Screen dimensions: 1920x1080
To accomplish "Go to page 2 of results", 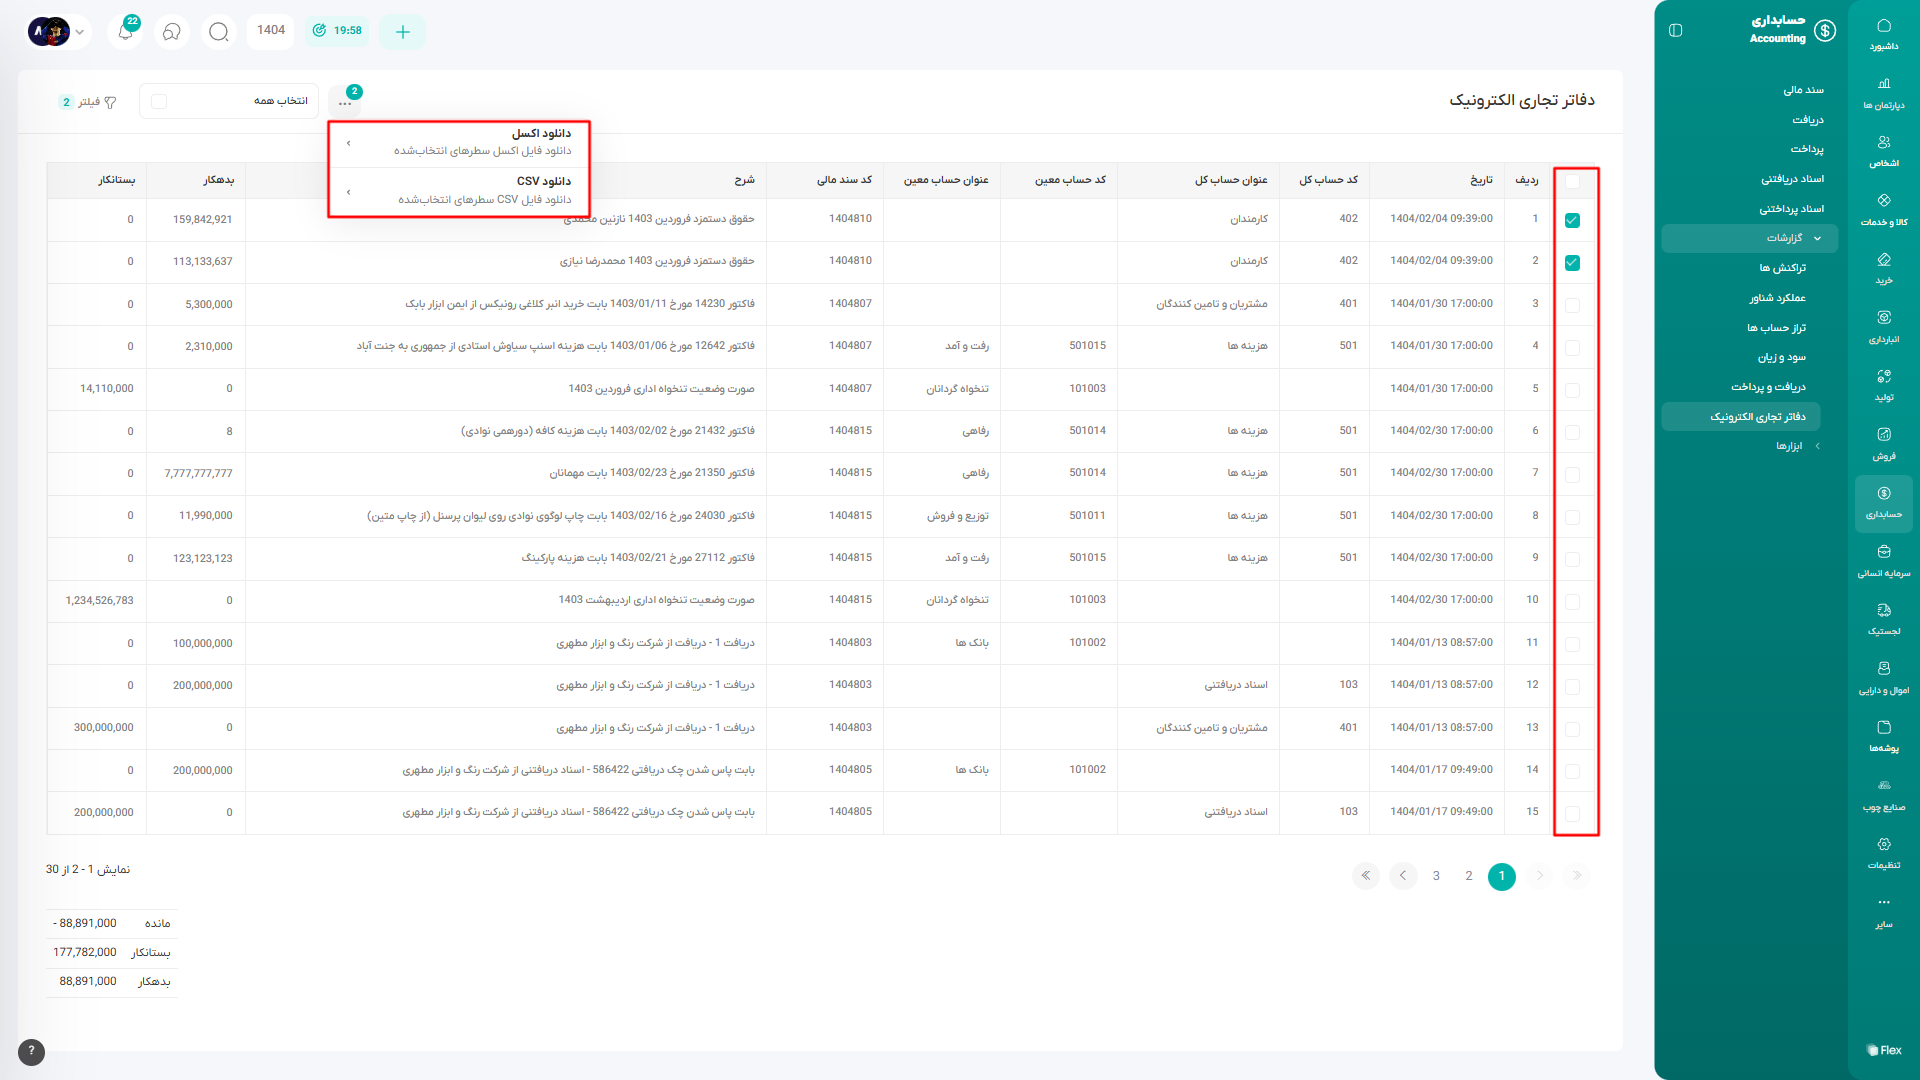I will [1468, 876].
